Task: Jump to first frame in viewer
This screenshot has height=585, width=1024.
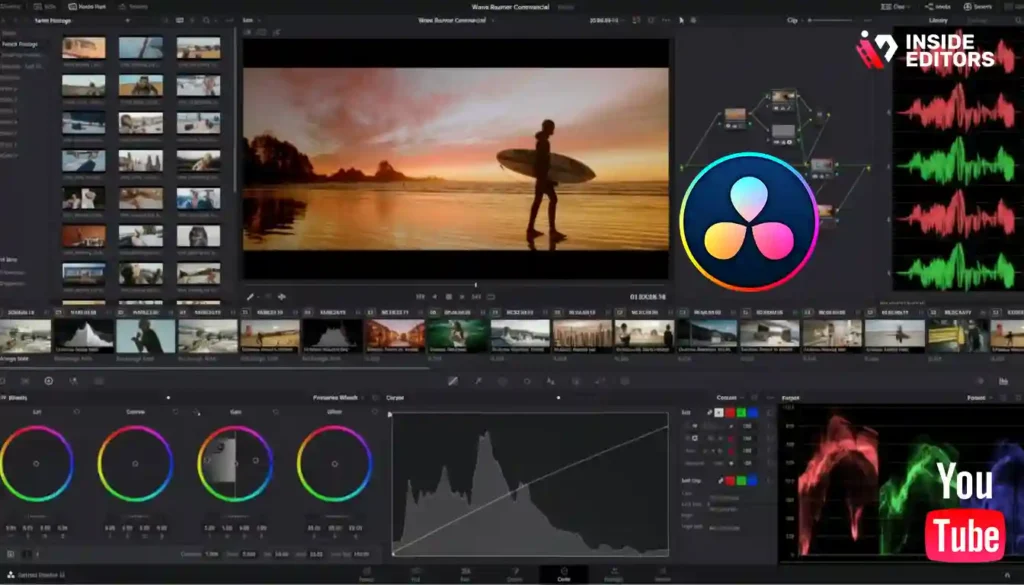Action: coord(421,297)
